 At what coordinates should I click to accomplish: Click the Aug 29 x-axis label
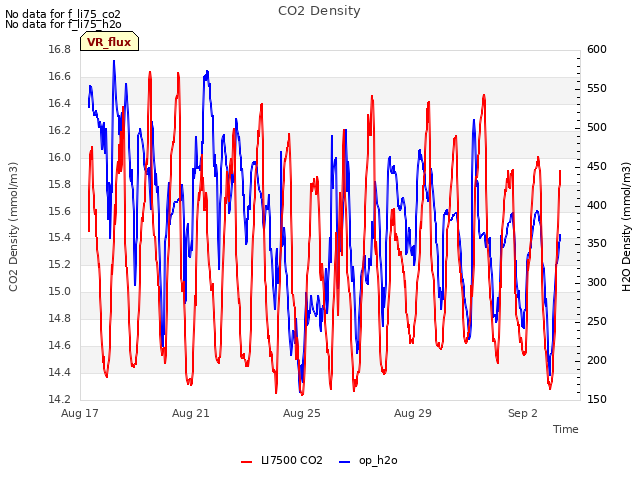click(413, 413)
